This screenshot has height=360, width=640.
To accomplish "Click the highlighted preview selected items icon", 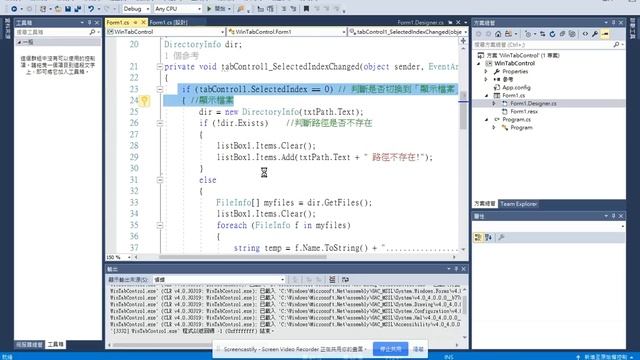I will point(605,34).
